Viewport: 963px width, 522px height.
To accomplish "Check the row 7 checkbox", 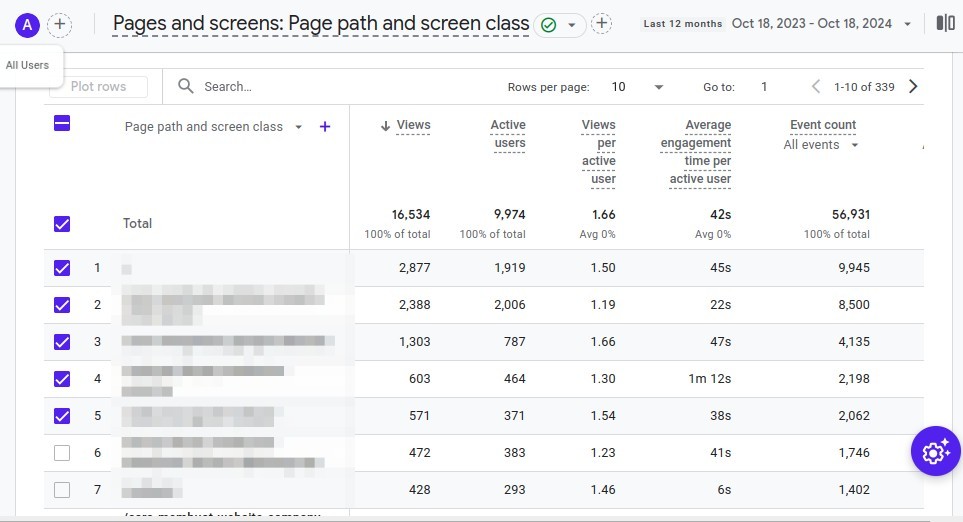I will (62, 490).
